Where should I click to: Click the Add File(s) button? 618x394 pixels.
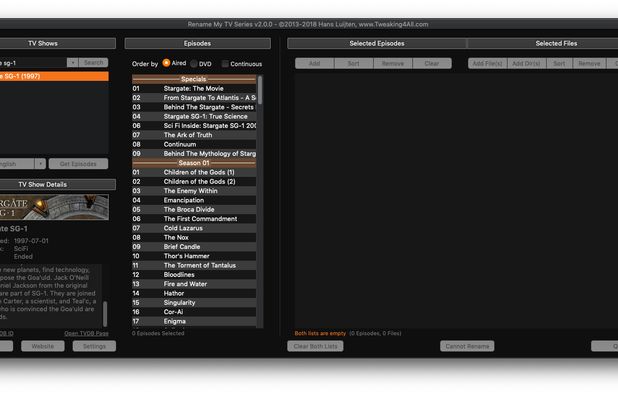[488, 63]
